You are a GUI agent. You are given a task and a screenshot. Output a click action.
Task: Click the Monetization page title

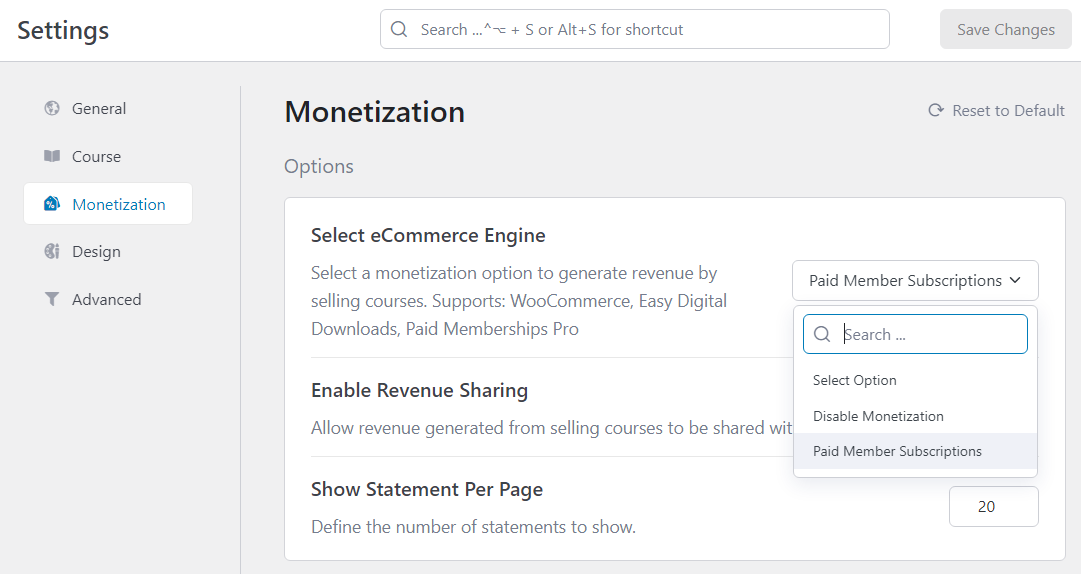pos(374,112)
